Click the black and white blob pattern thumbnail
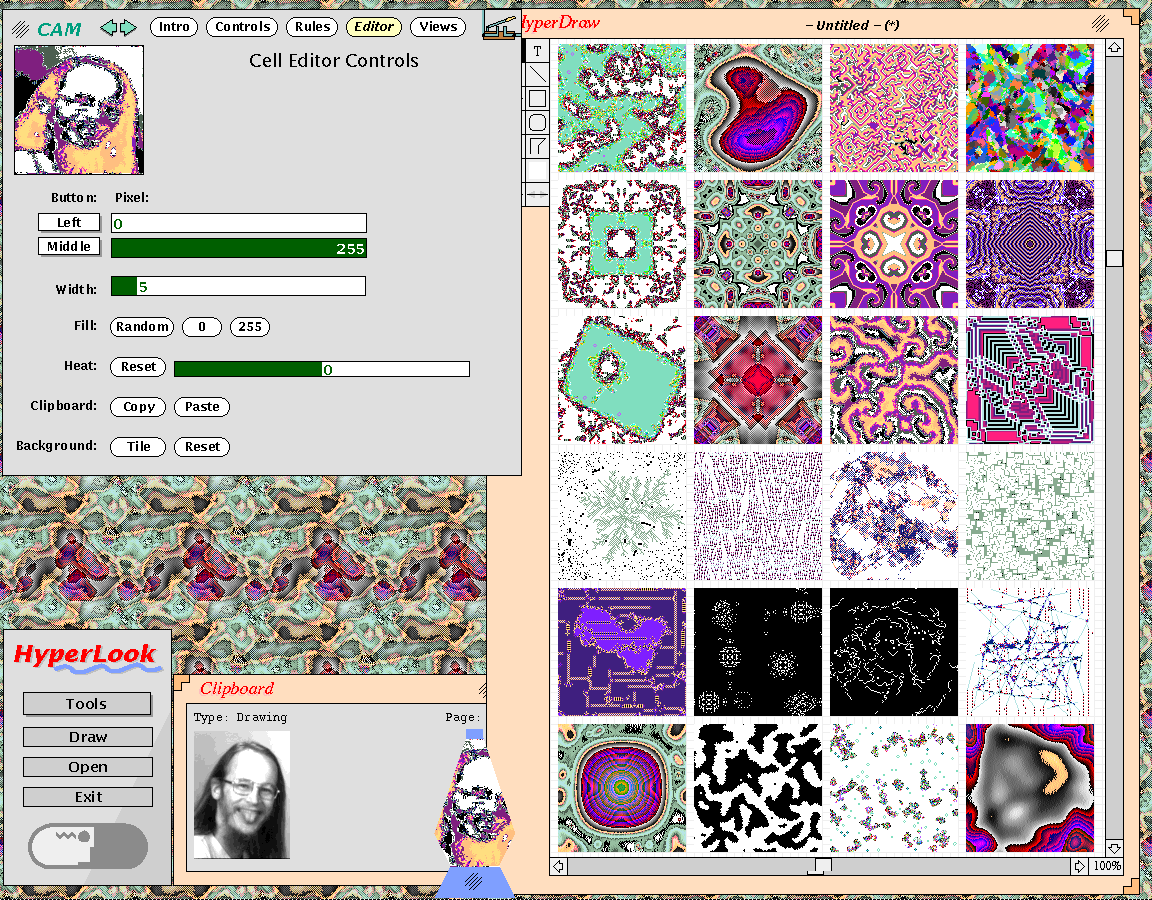Image resolution: width=1152 pixels, height=900 pixels. point(758,788)
